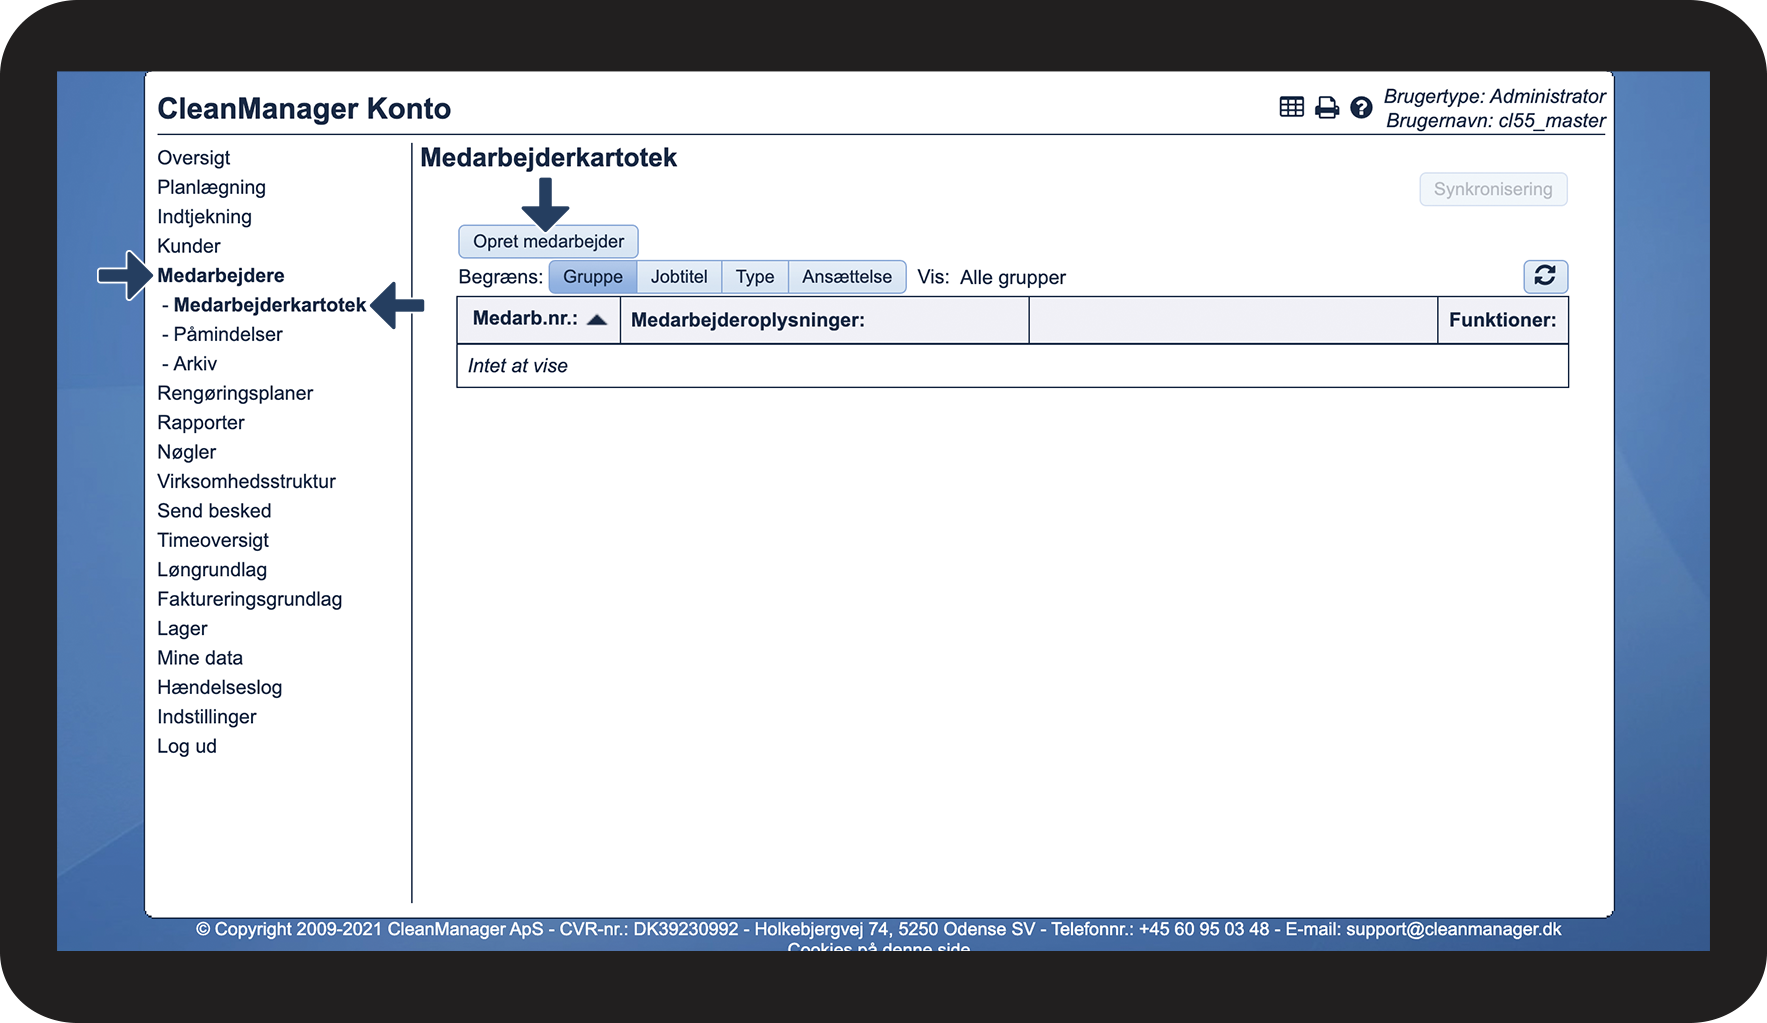The image size is (1767, 1023).
Task: Go to Løngrundlag
Action: click(x=212, y=570)
